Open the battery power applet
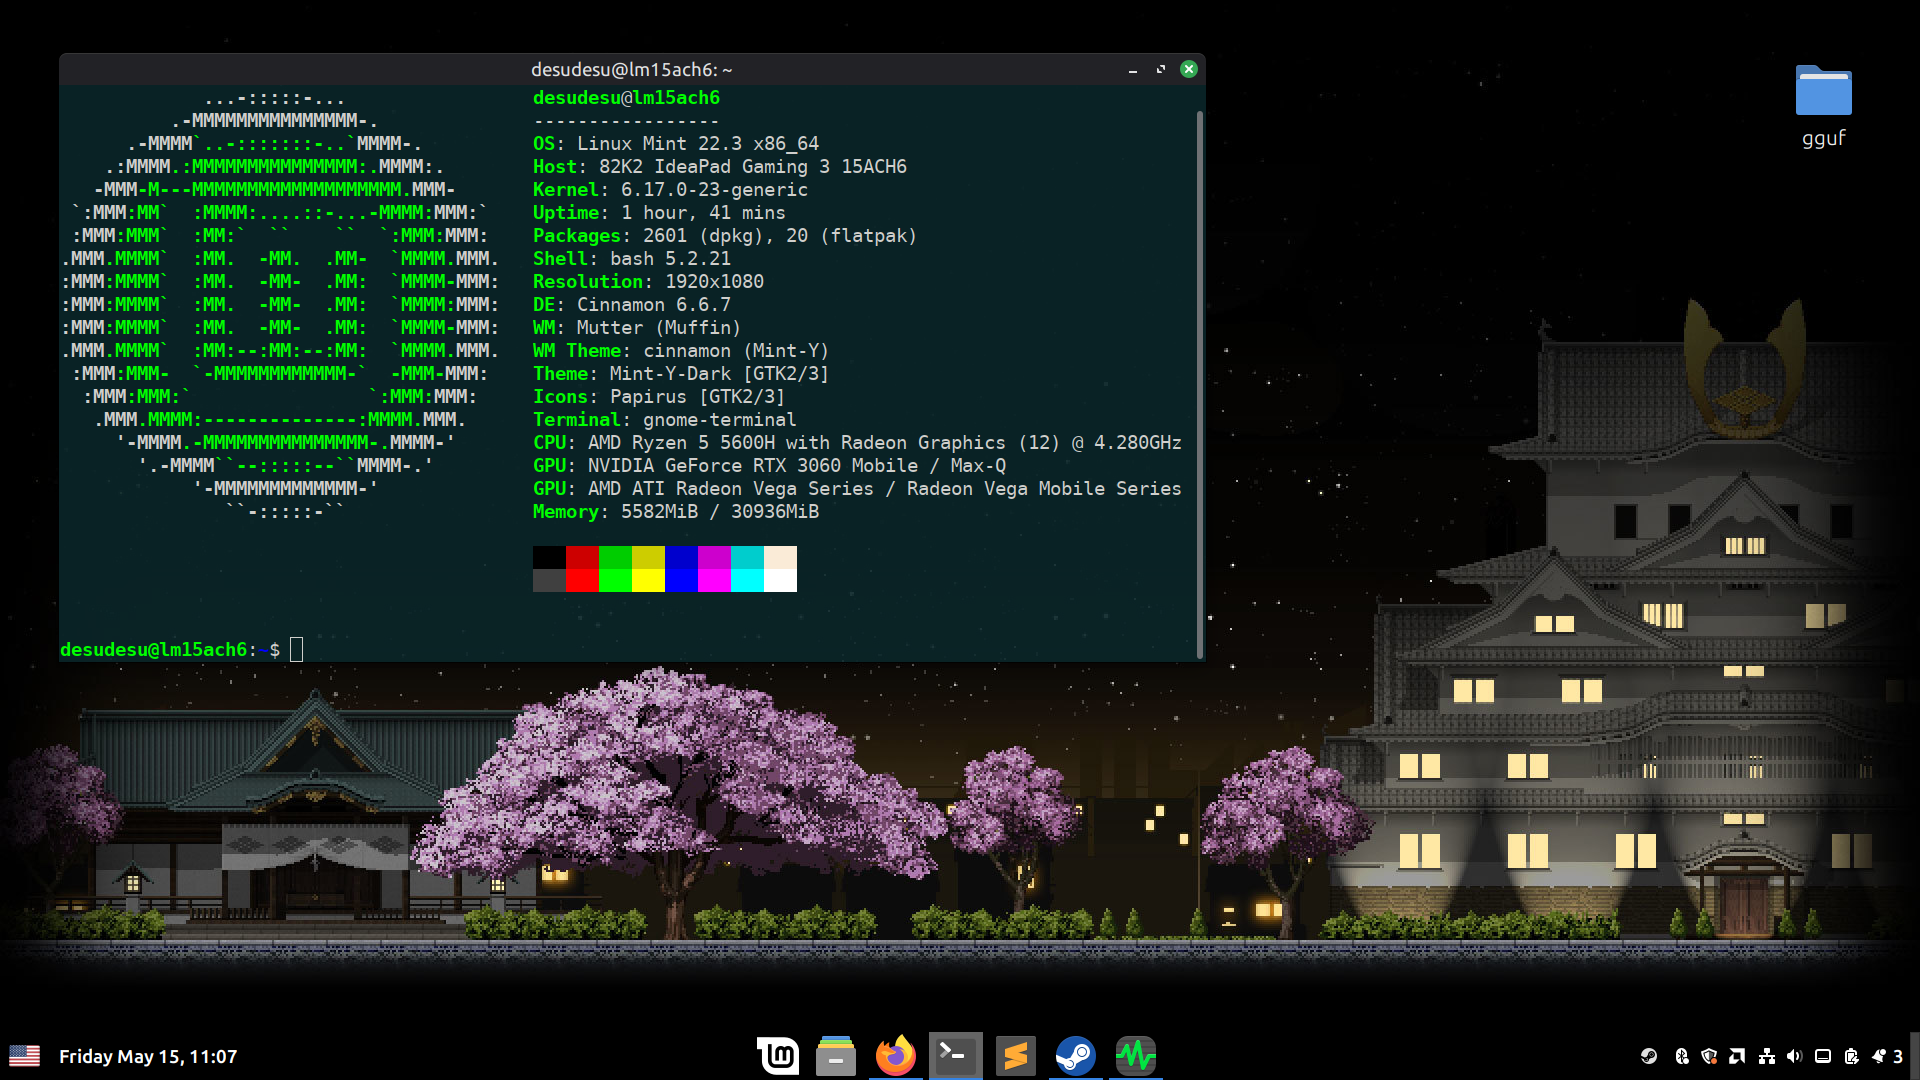The width and height of the screenshot is (1920, 1080). pyautogui.click(x=1852, y=1056)
